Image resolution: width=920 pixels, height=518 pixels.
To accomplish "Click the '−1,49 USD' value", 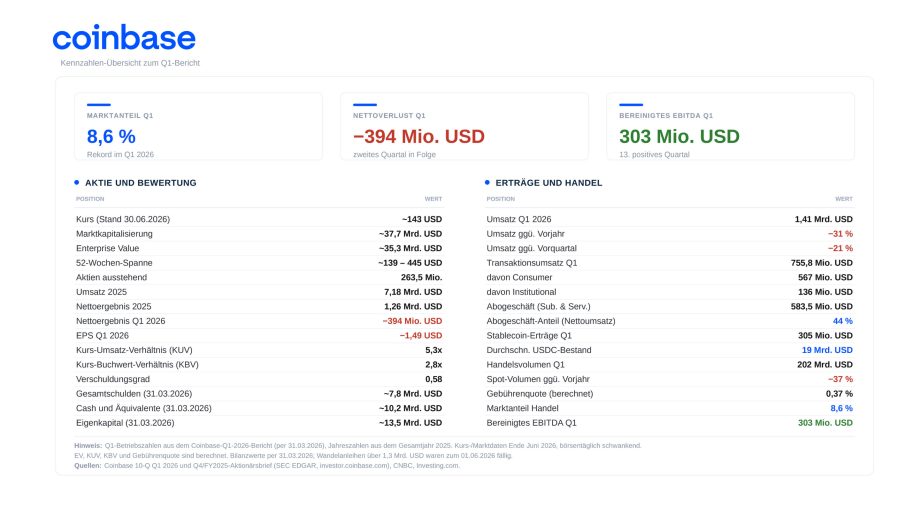I will coord(421,336).
